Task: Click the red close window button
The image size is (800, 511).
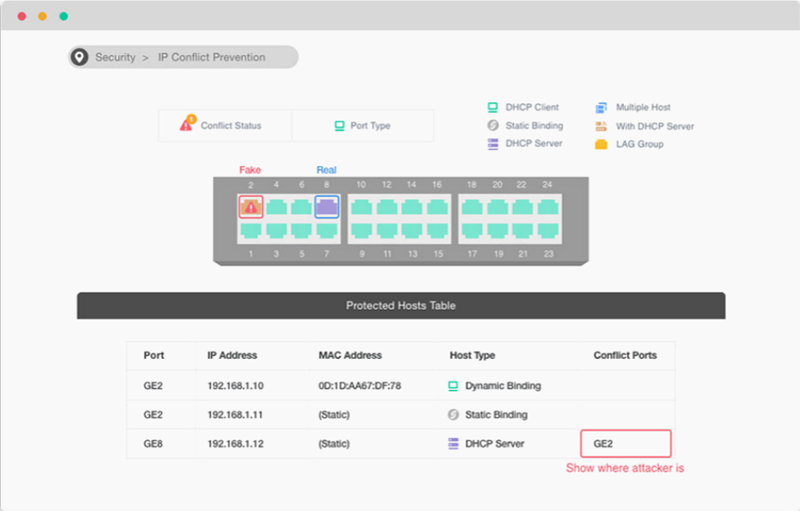Action: tap(22, 16)
